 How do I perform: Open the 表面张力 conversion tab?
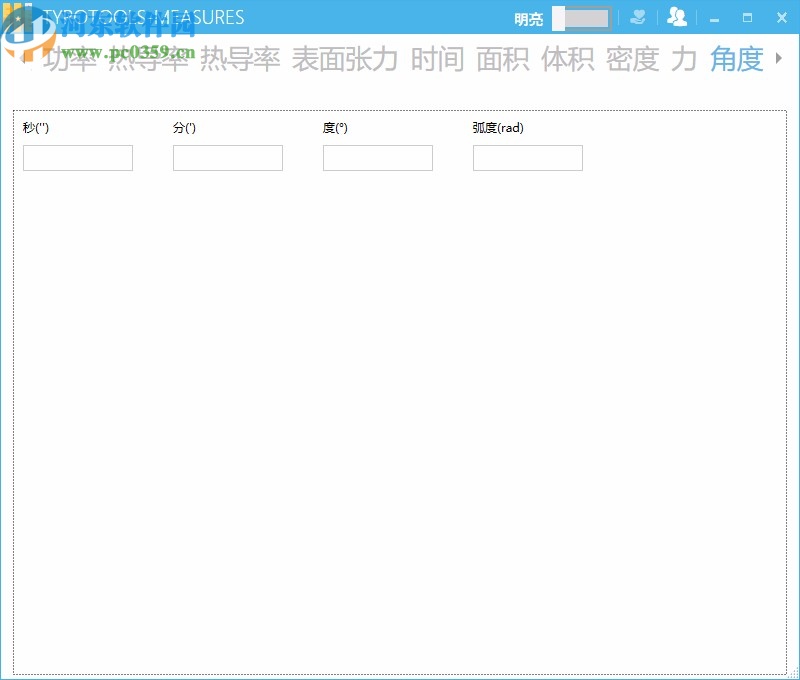click(344, 60)
